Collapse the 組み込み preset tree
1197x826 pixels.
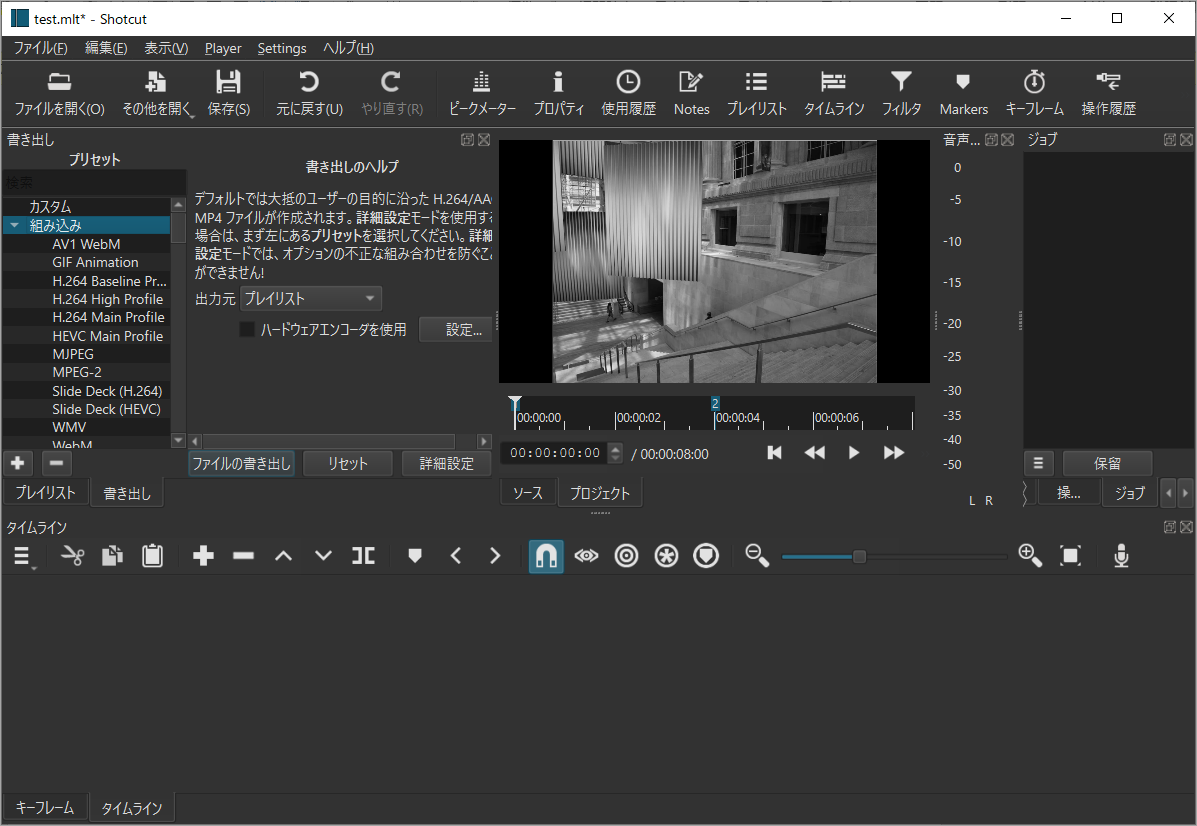(16, 225)
